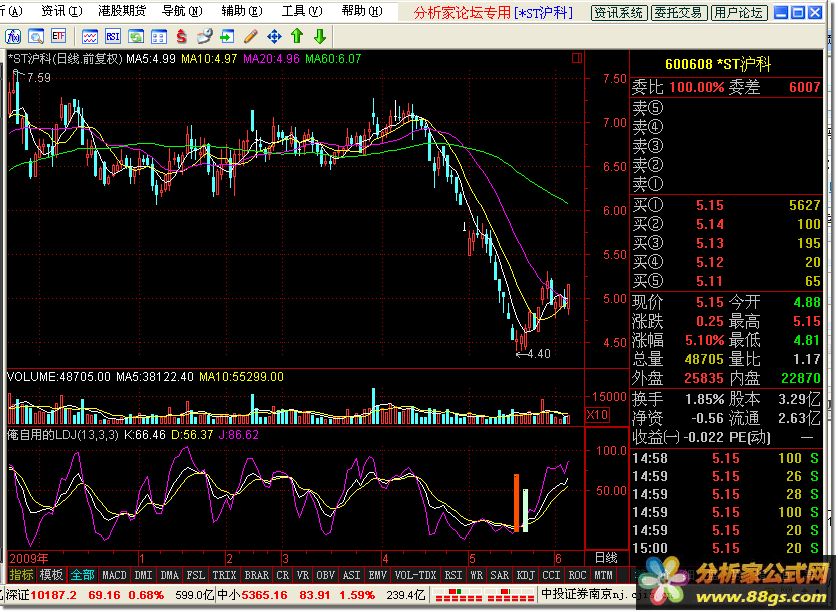
Task: Open the multi-window grid layout icon
Action: (159, 36)
